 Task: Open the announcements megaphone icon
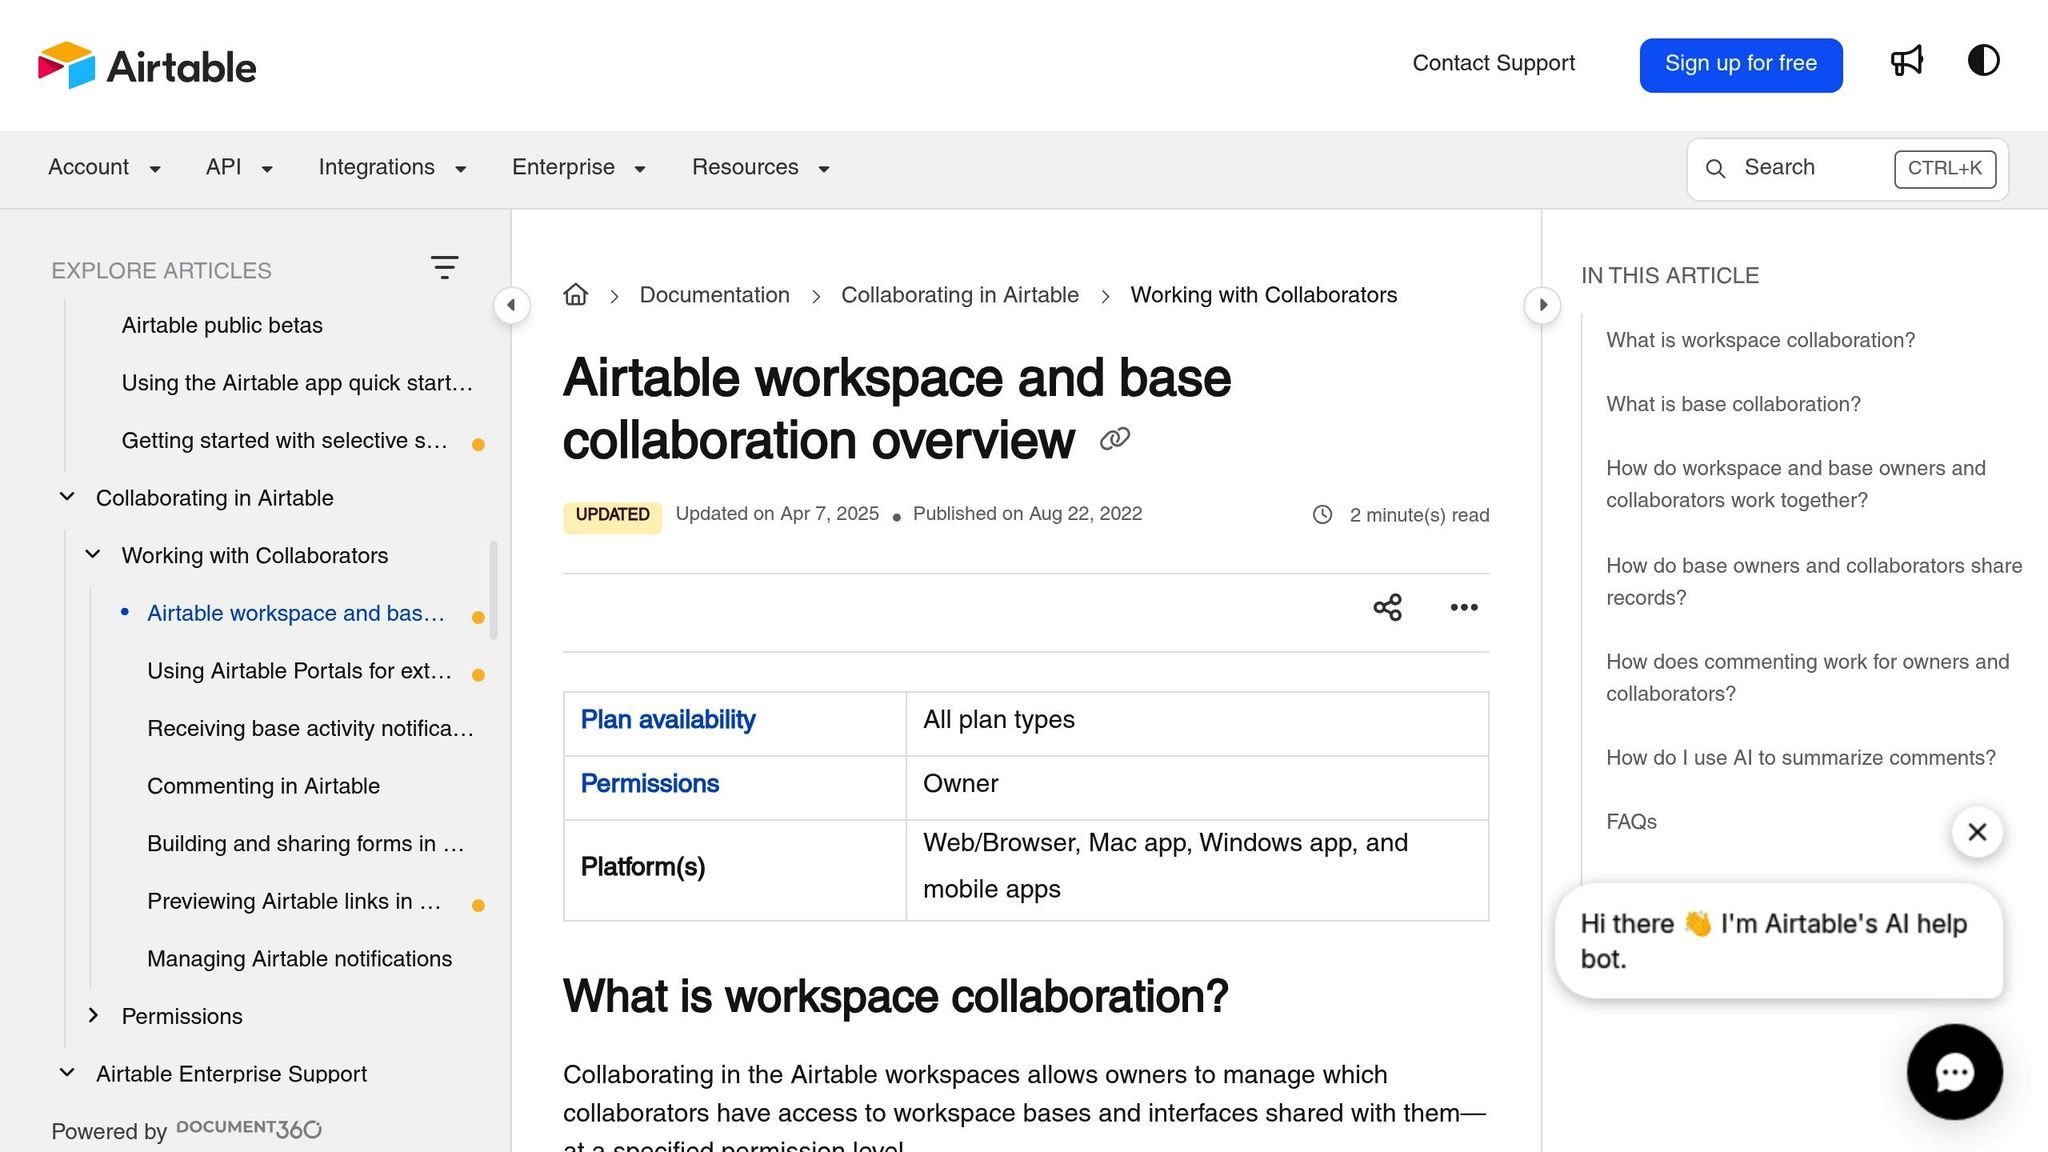[x=1907, y=61]
